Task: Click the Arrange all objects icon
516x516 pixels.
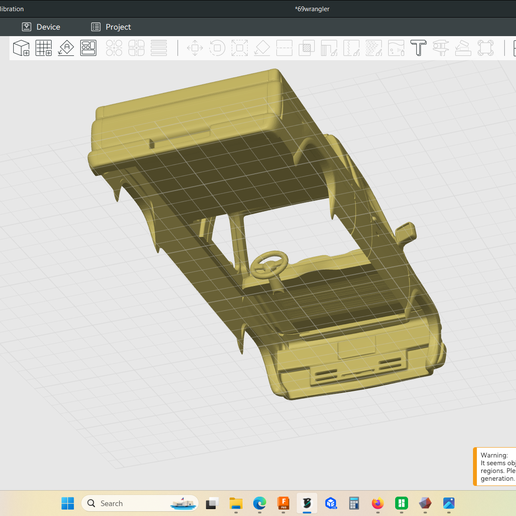Action: (x=88, y=48)
